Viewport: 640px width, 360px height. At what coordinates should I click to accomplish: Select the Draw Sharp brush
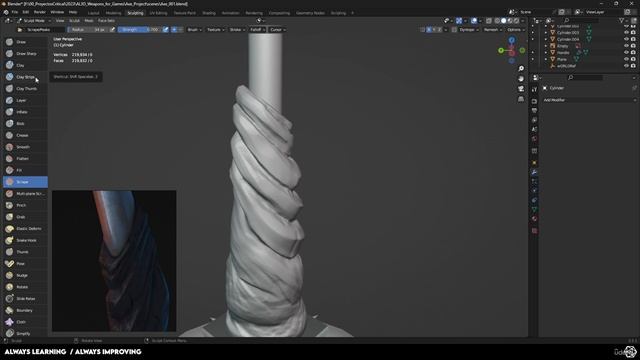pos(25,53)
